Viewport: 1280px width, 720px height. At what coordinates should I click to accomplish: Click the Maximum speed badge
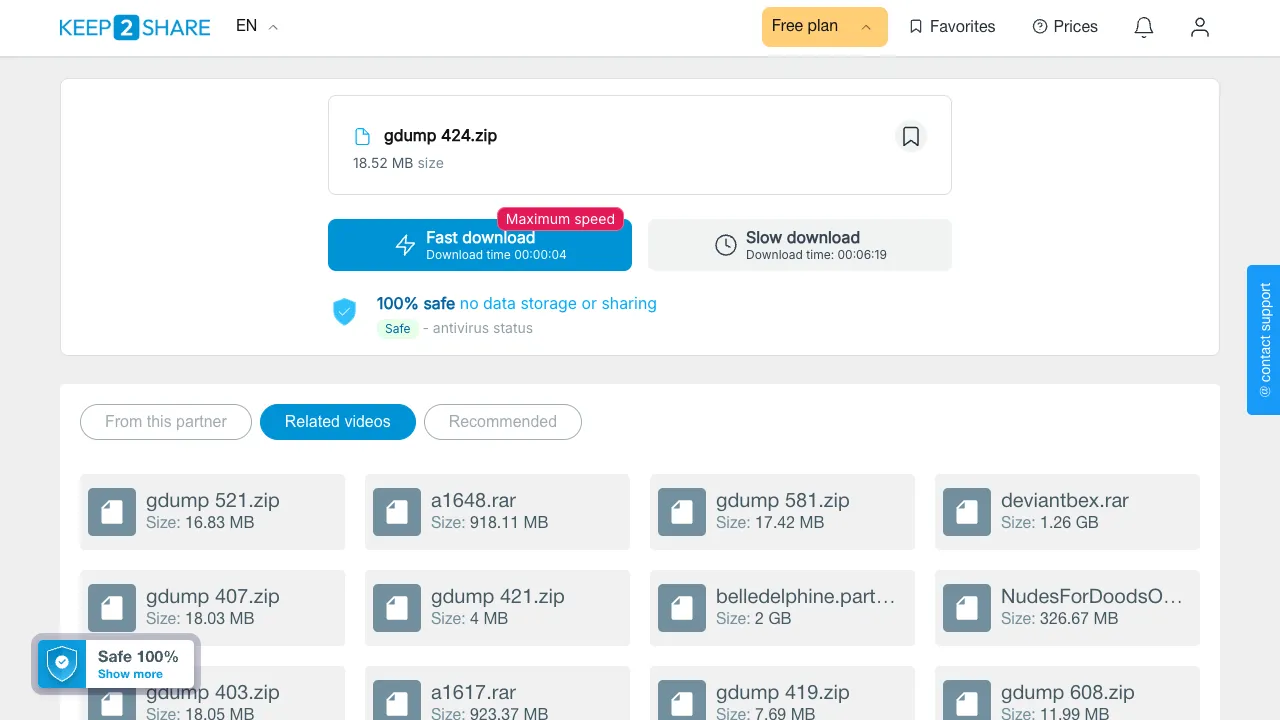pos(560,219)
